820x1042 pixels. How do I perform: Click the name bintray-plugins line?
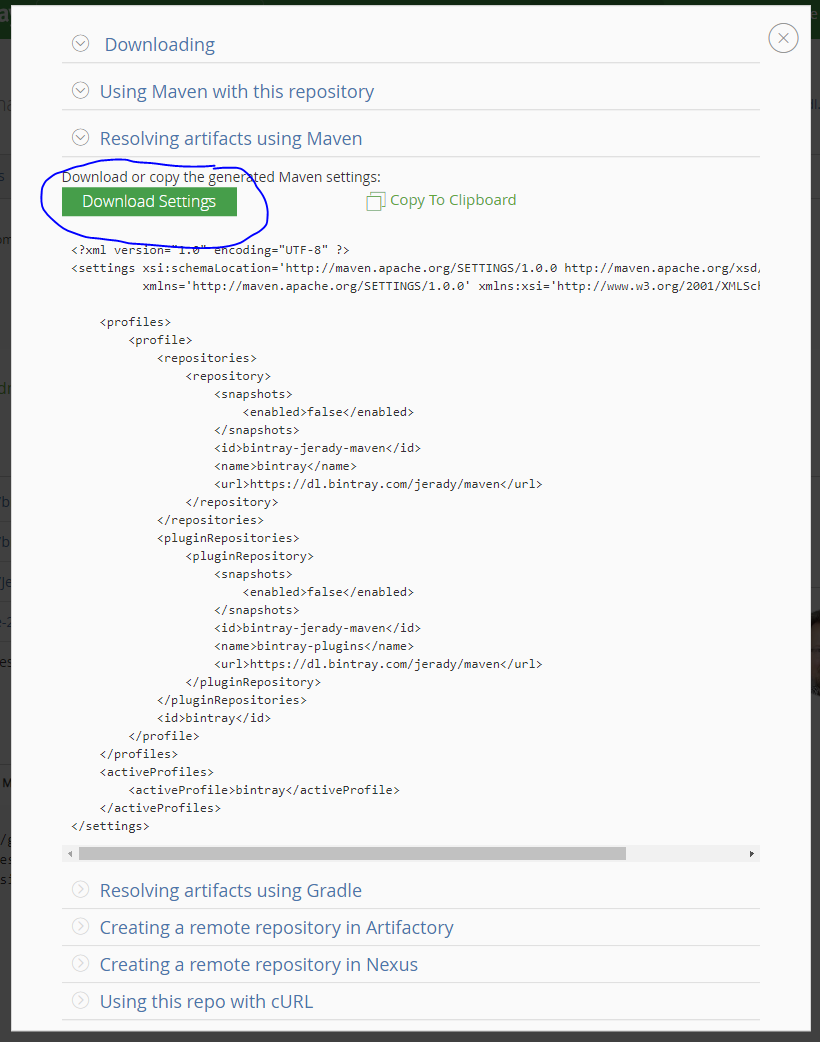(x=314, y=646)
